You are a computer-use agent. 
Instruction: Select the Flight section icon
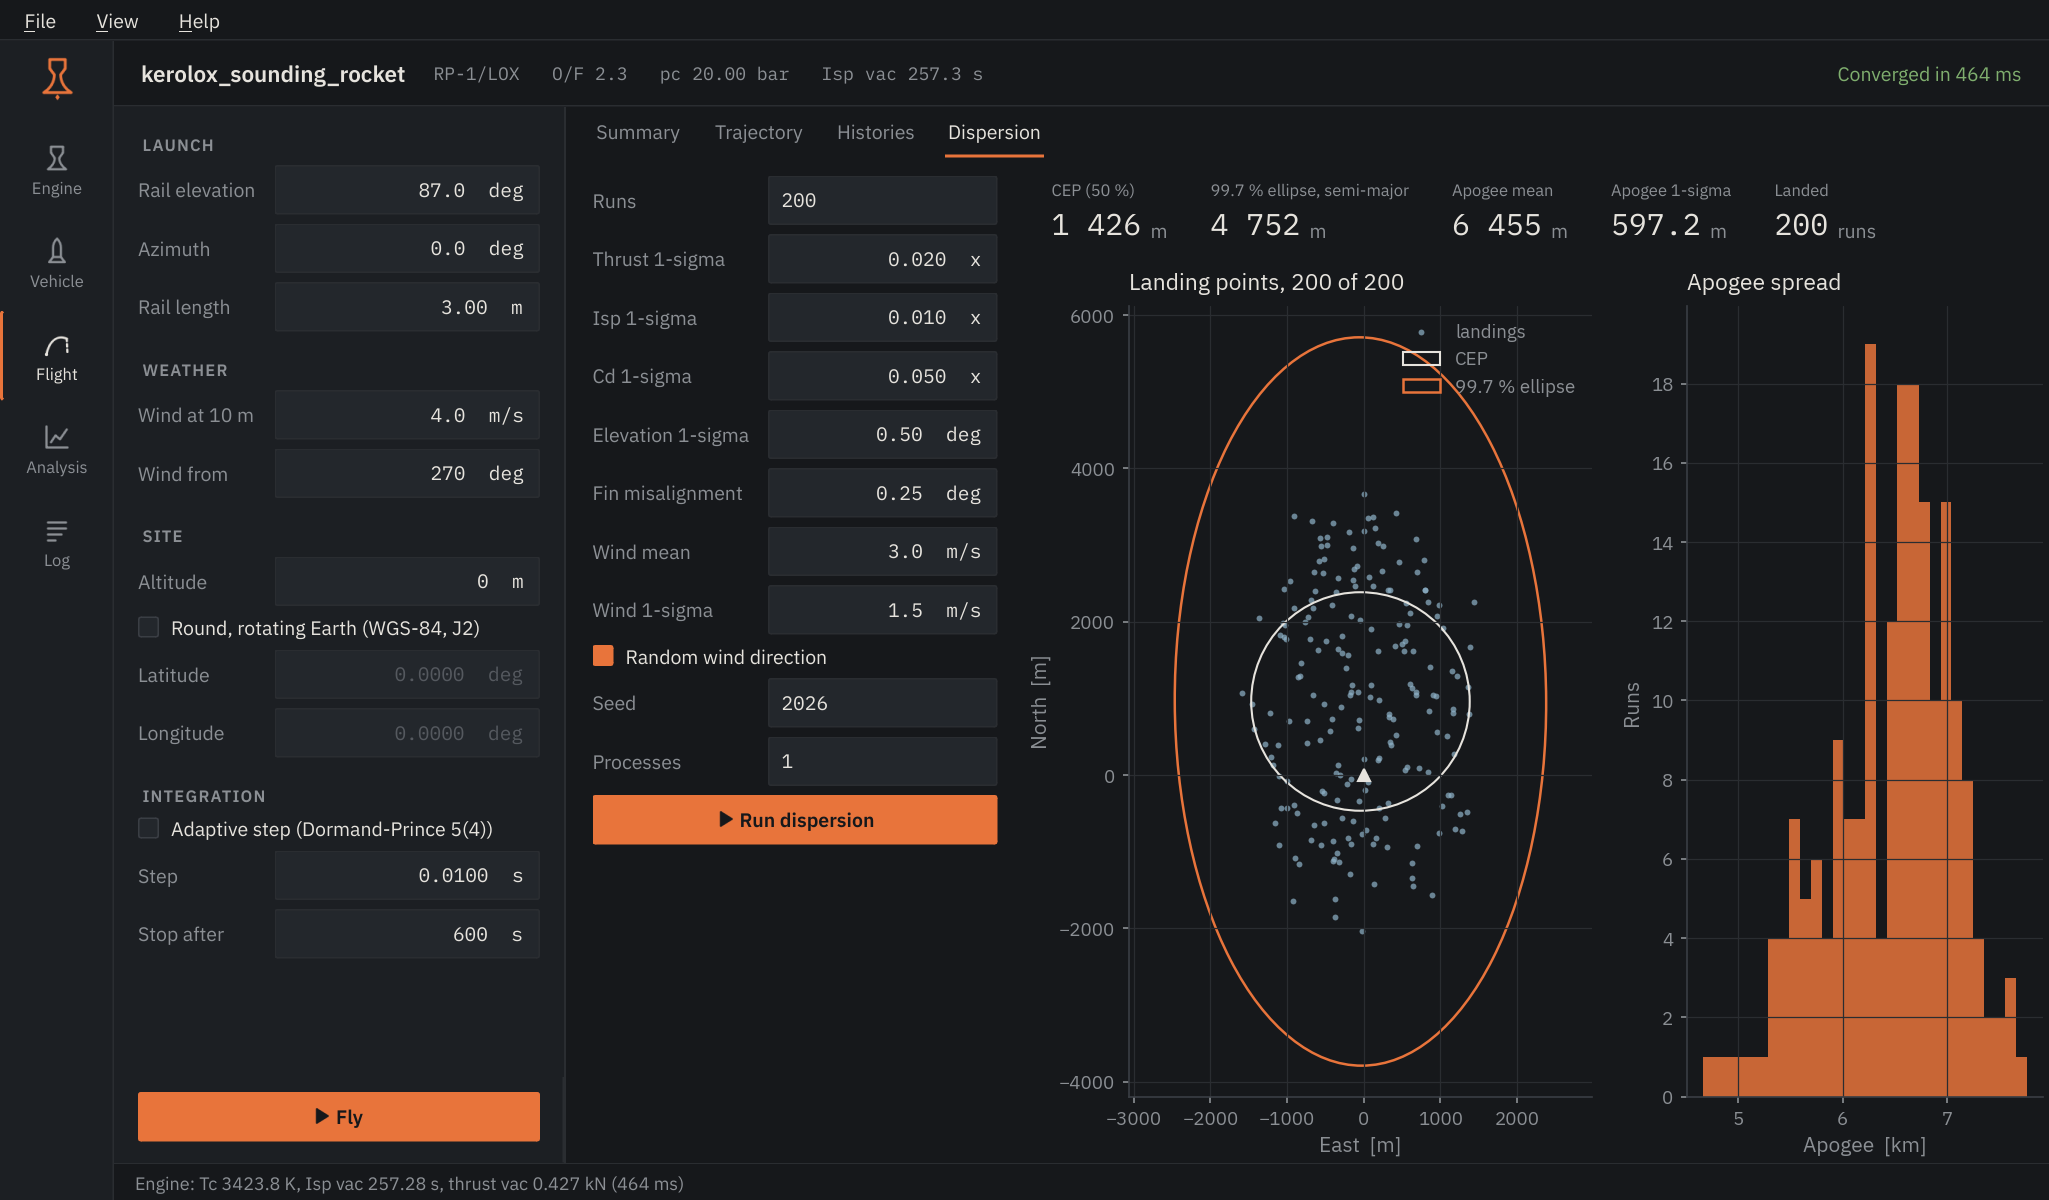pyautogui.click(x=57, y=346)
